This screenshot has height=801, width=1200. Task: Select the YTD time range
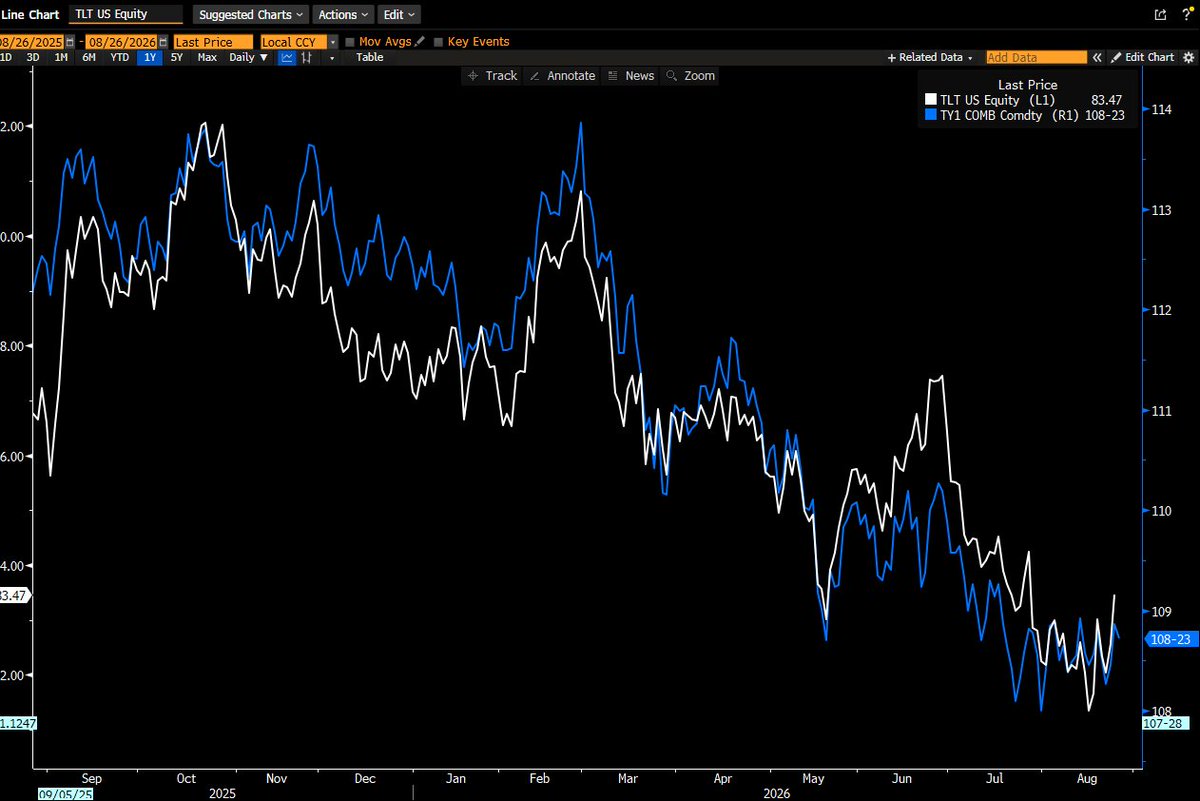pyautogui.click(x=119, y=57)
